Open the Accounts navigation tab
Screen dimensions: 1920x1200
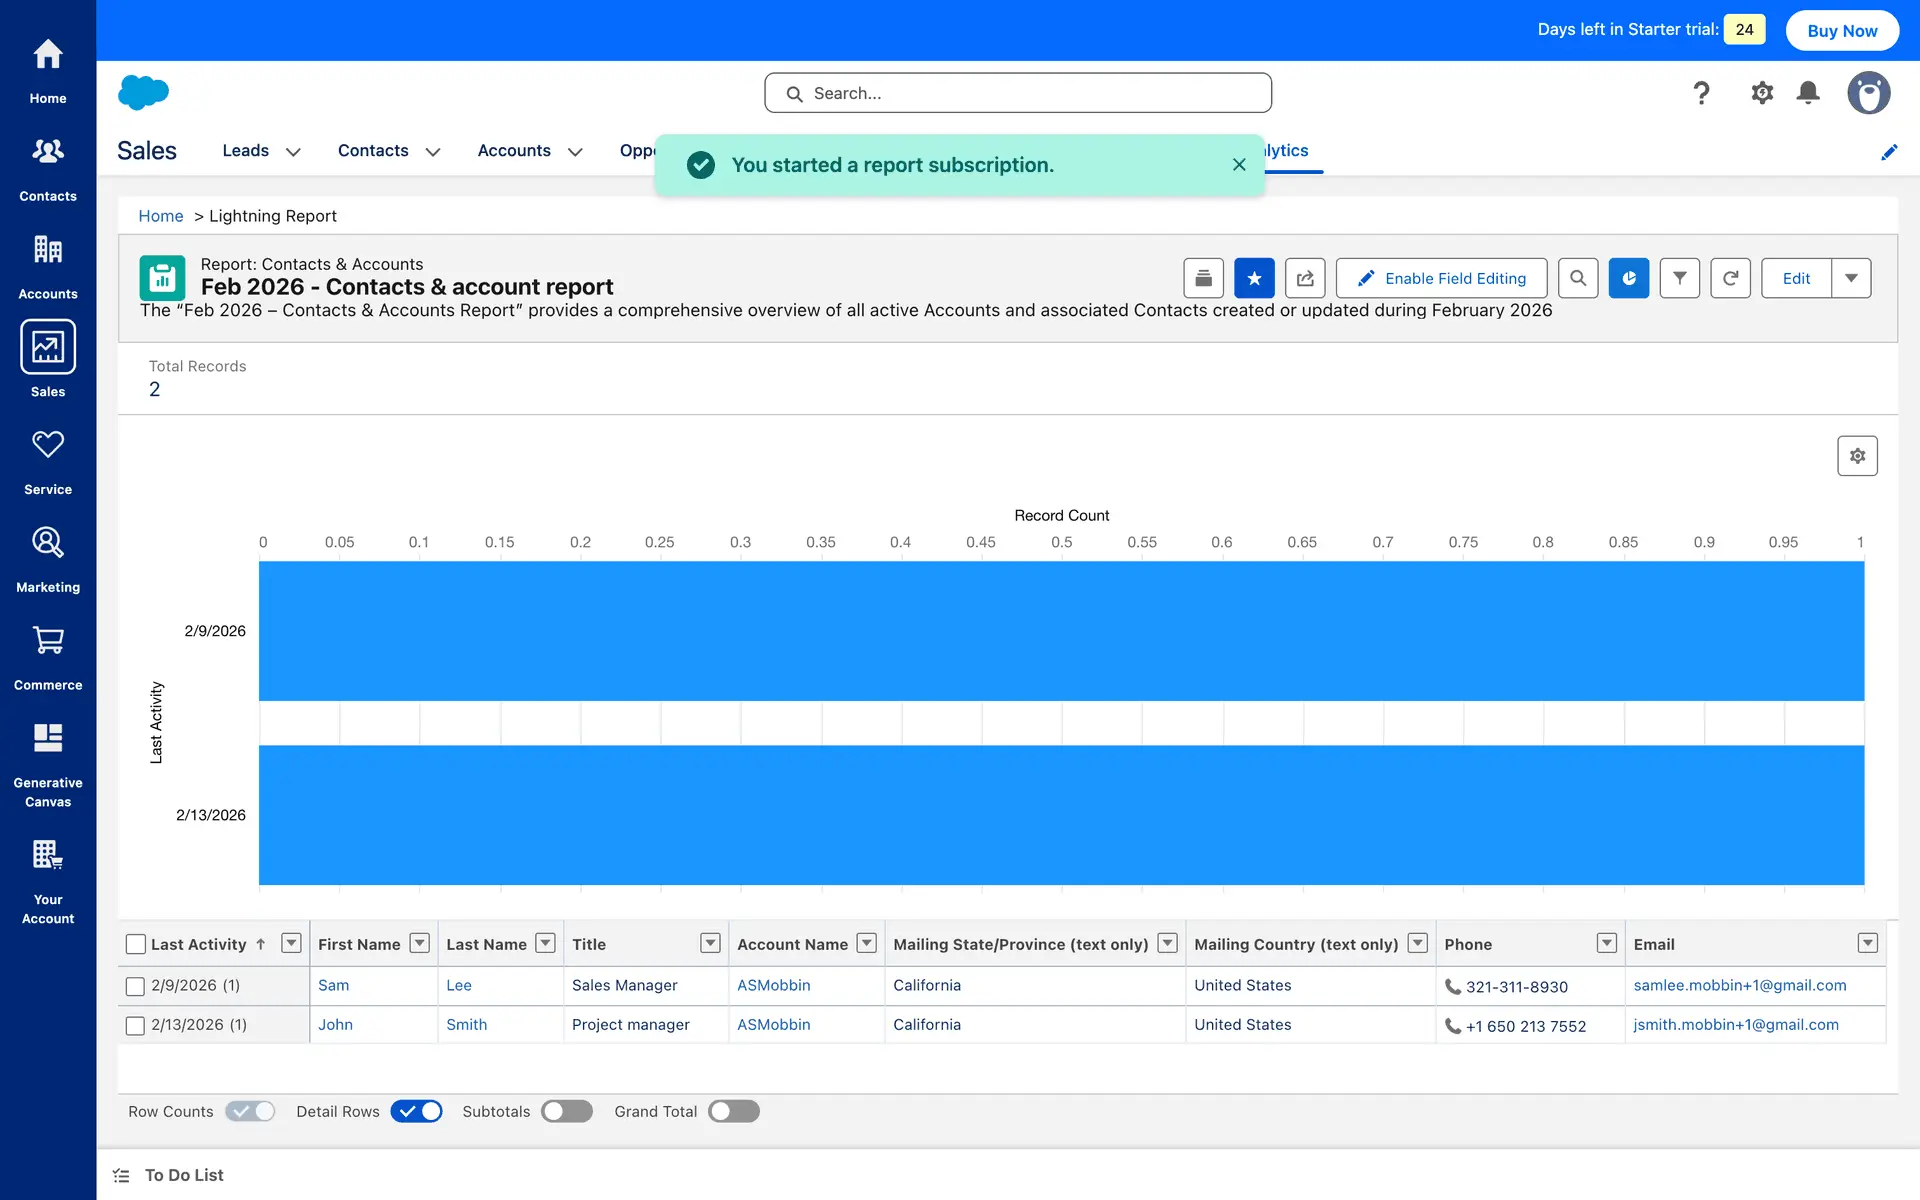point(514,150)
